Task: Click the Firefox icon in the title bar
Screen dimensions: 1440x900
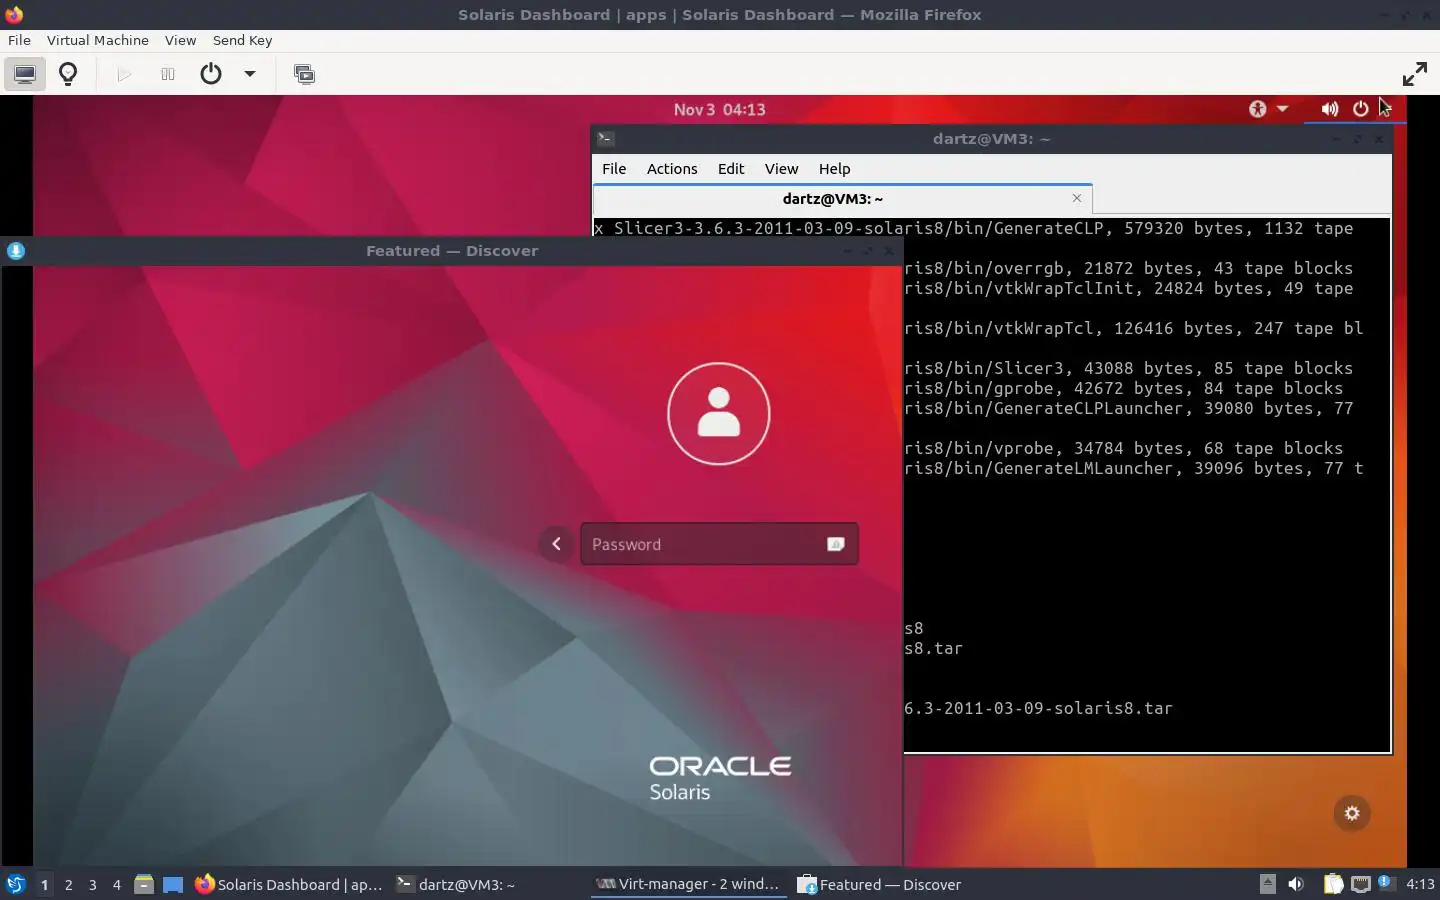Action: coord(14,14)
